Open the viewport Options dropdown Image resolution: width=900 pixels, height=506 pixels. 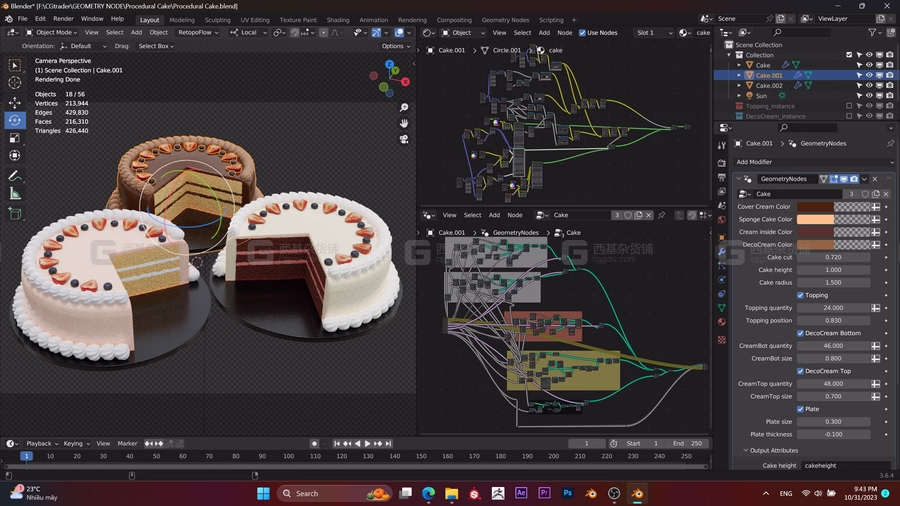[x=395, y=46]
